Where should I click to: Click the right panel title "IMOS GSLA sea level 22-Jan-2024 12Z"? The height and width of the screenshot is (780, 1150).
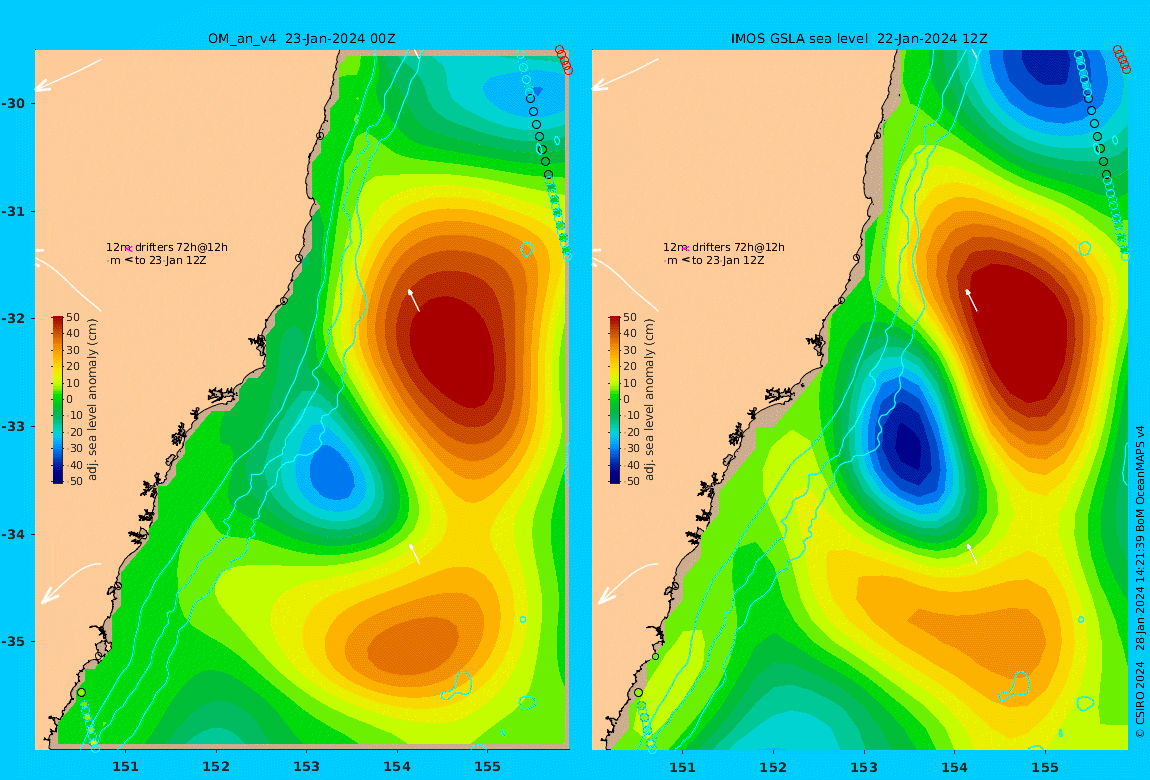859,39
